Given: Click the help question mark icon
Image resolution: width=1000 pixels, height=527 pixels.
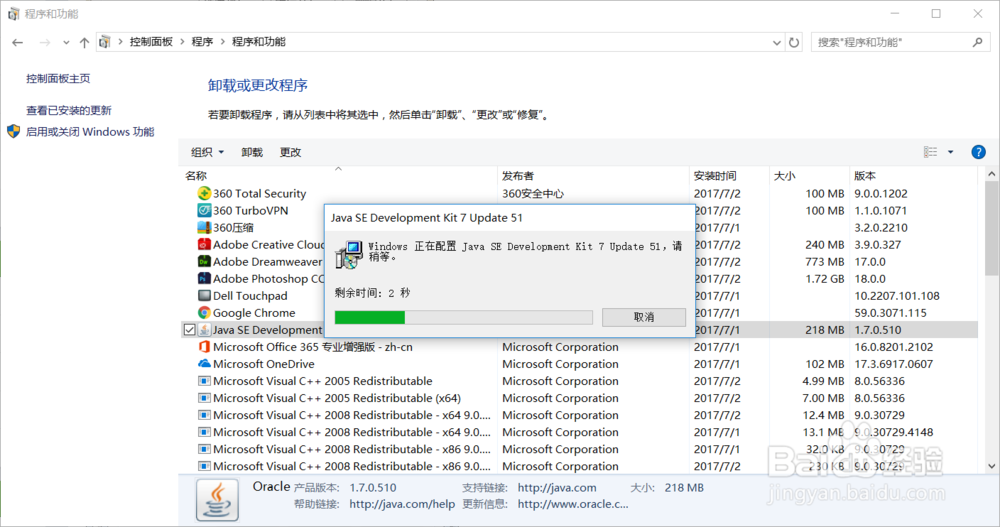Looking at the screenshot, I should point(978,152).
